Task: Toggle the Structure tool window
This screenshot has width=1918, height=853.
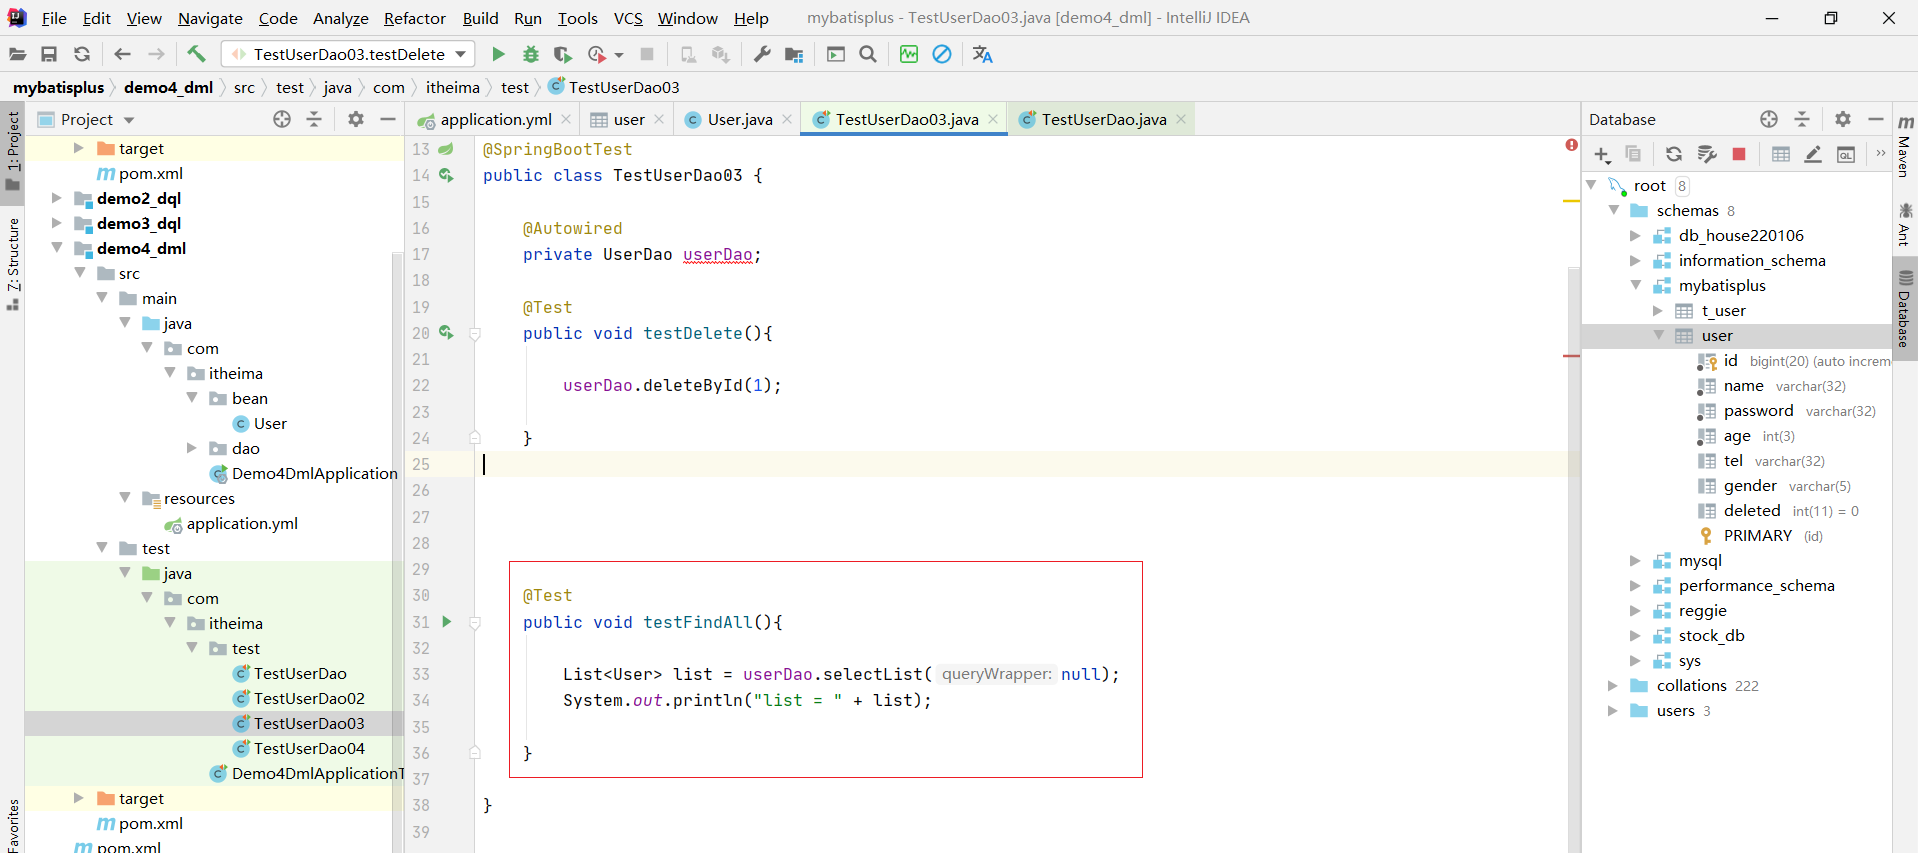Action: pos(13,263)
